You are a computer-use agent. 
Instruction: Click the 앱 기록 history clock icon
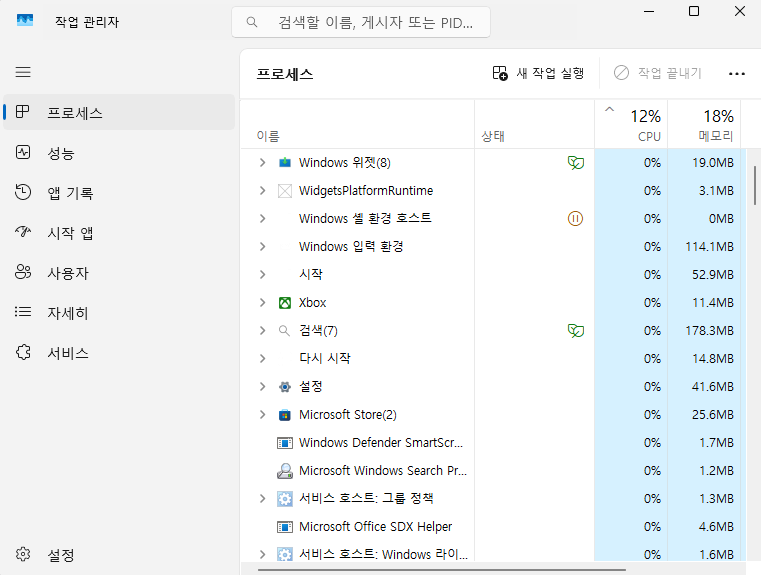23,192
